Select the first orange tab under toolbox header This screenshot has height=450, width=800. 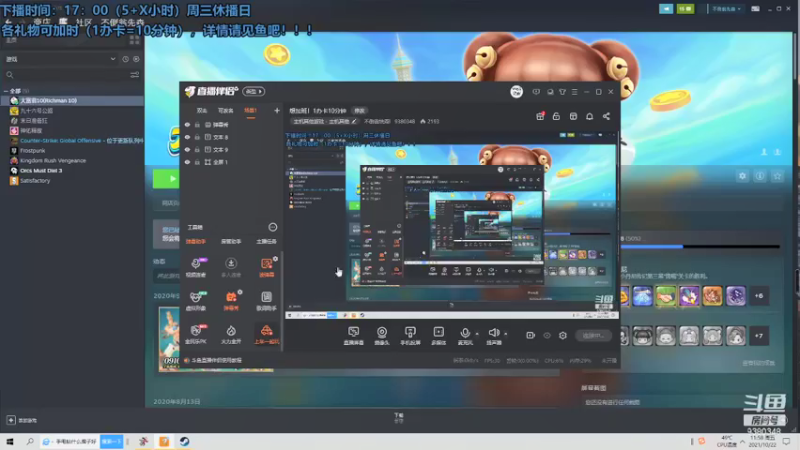[x=196, y=241]
